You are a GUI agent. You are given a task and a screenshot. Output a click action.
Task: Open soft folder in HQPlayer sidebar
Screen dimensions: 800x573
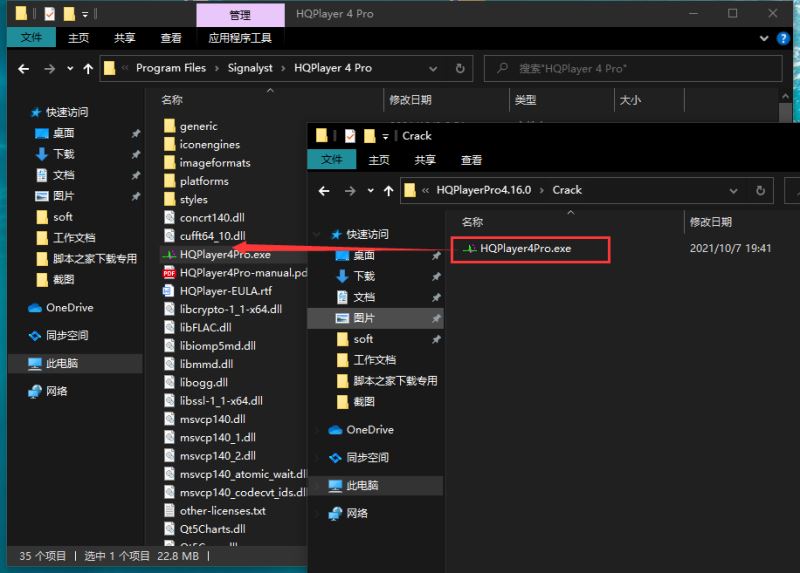point(55,217)
